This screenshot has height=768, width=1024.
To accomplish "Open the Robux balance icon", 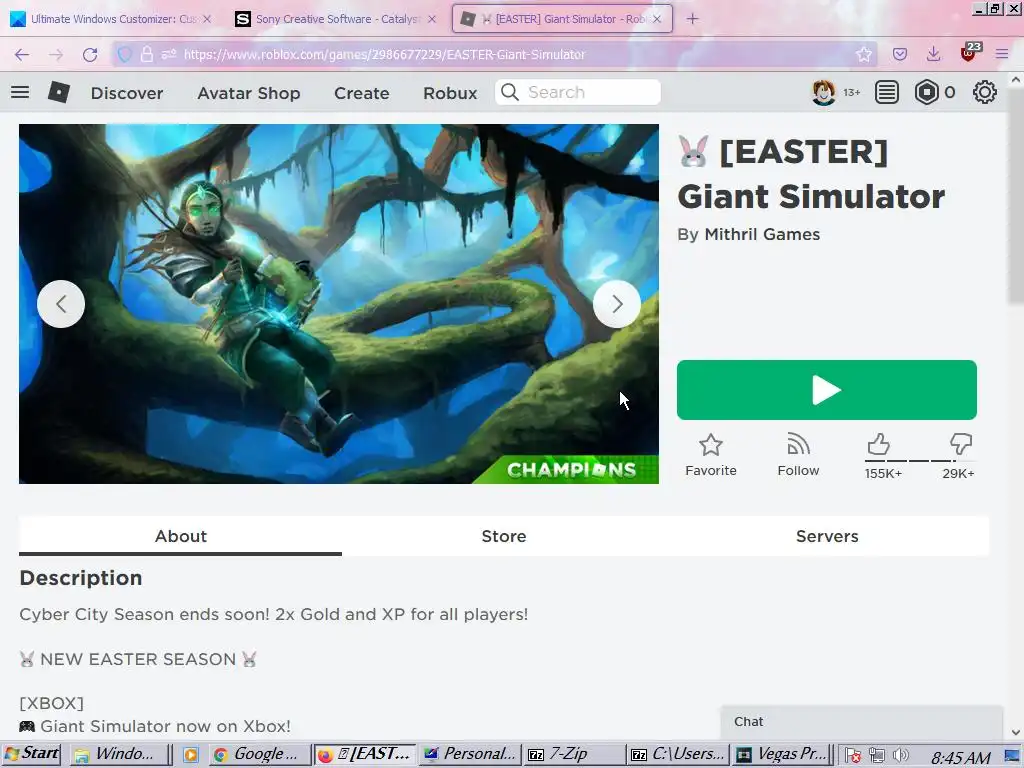I will (x=926, y=92).
